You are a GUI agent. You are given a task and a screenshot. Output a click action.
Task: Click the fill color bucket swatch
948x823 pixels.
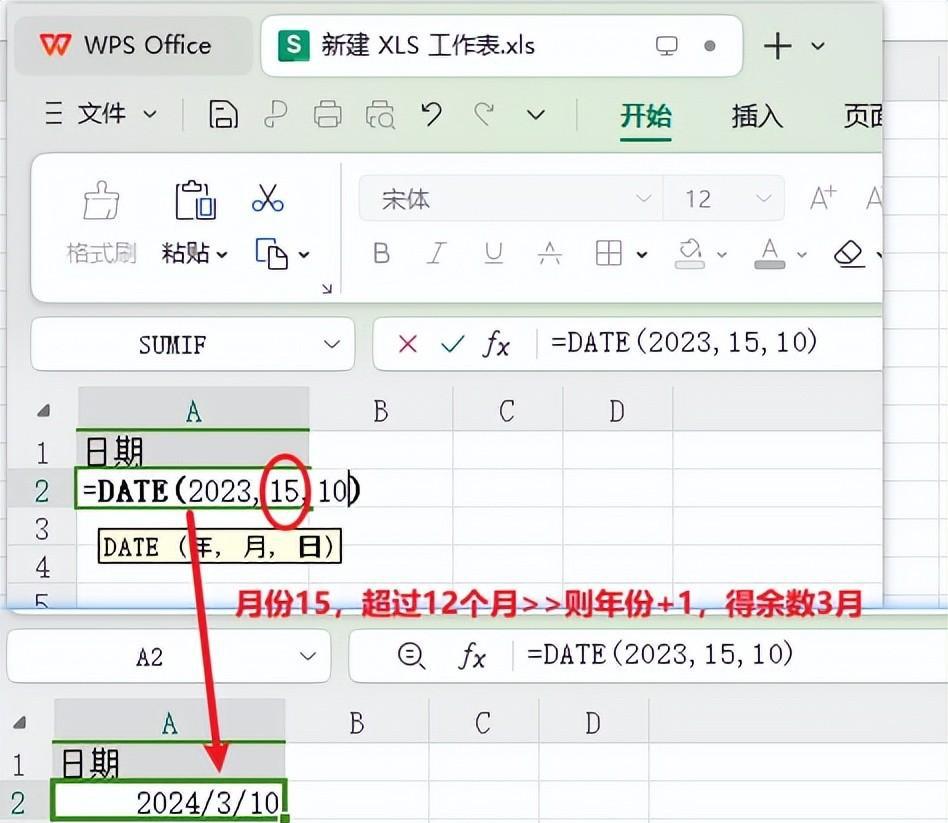point(690,253)
